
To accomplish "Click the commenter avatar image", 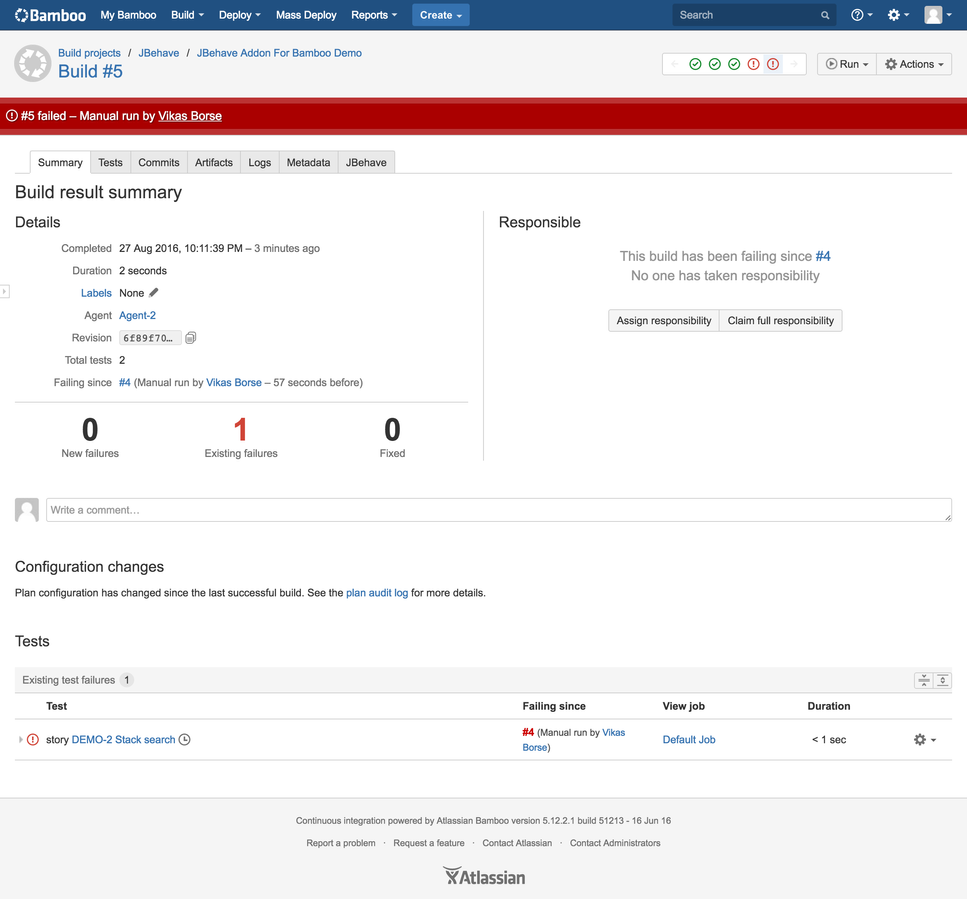I will click(27, 510).
